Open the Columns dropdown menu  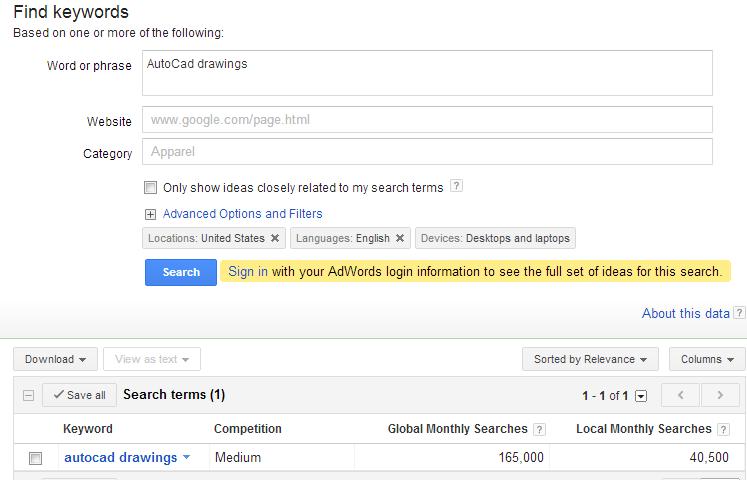[707, 359]
